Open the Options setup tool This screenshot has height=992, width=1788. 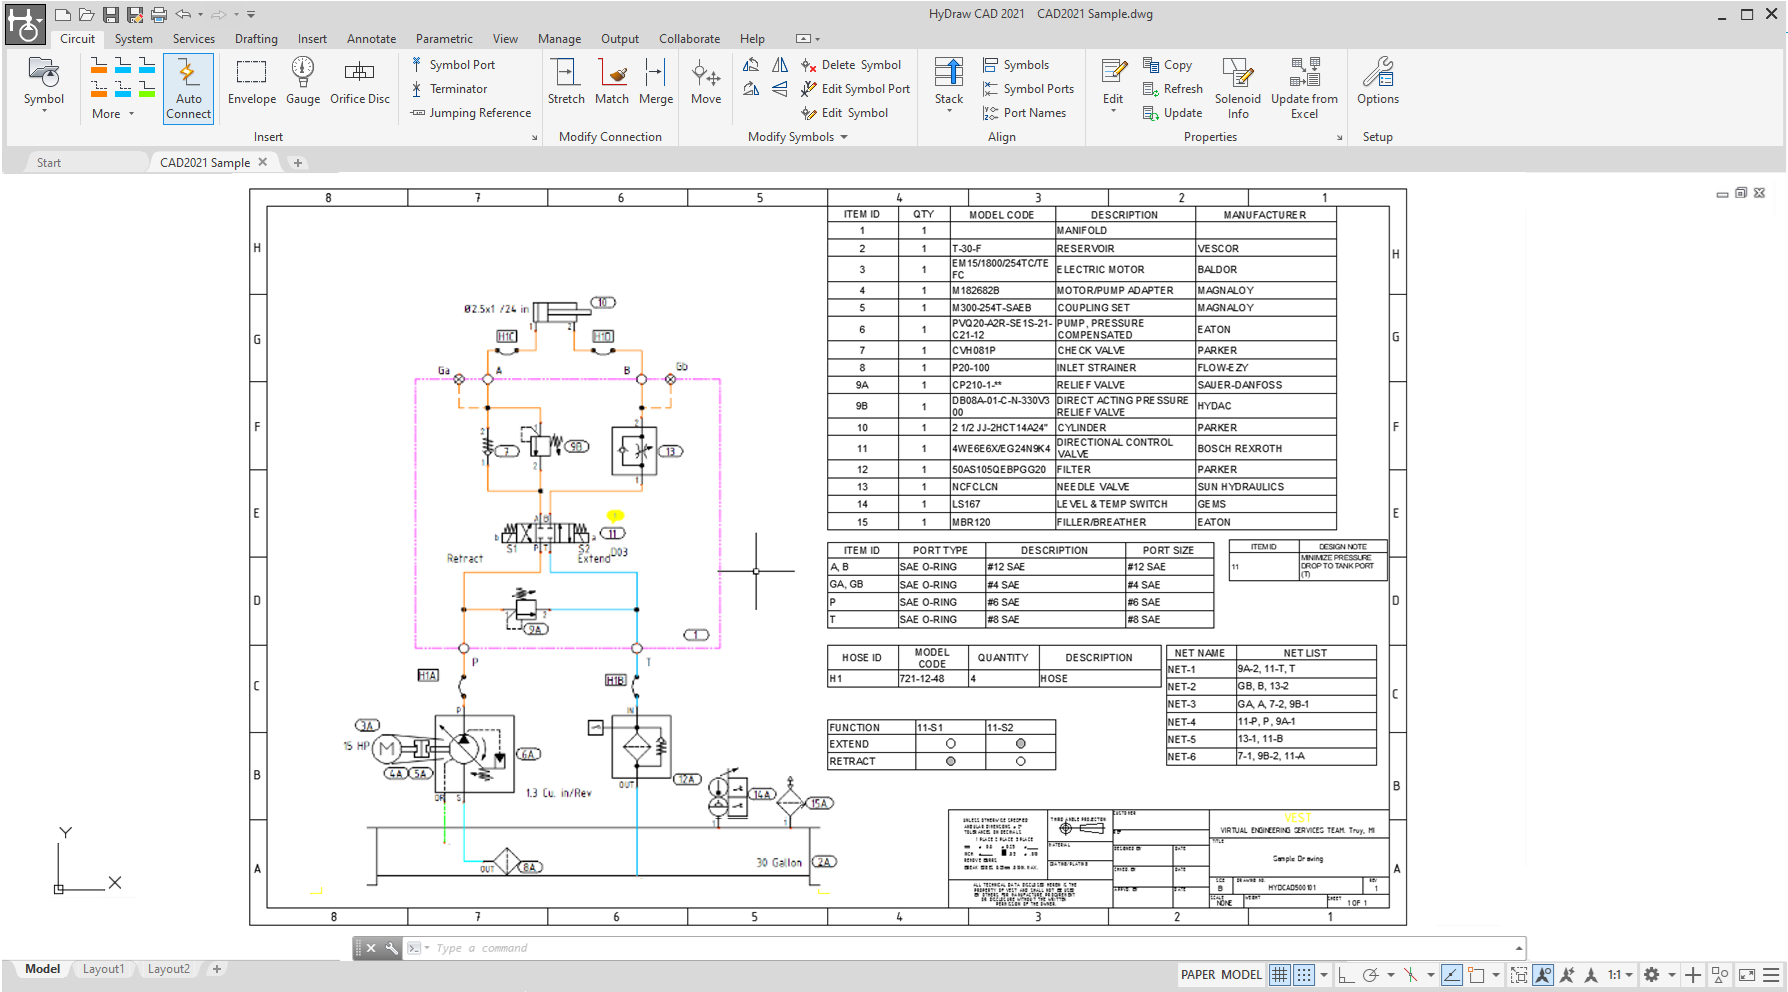[1378, 81]
